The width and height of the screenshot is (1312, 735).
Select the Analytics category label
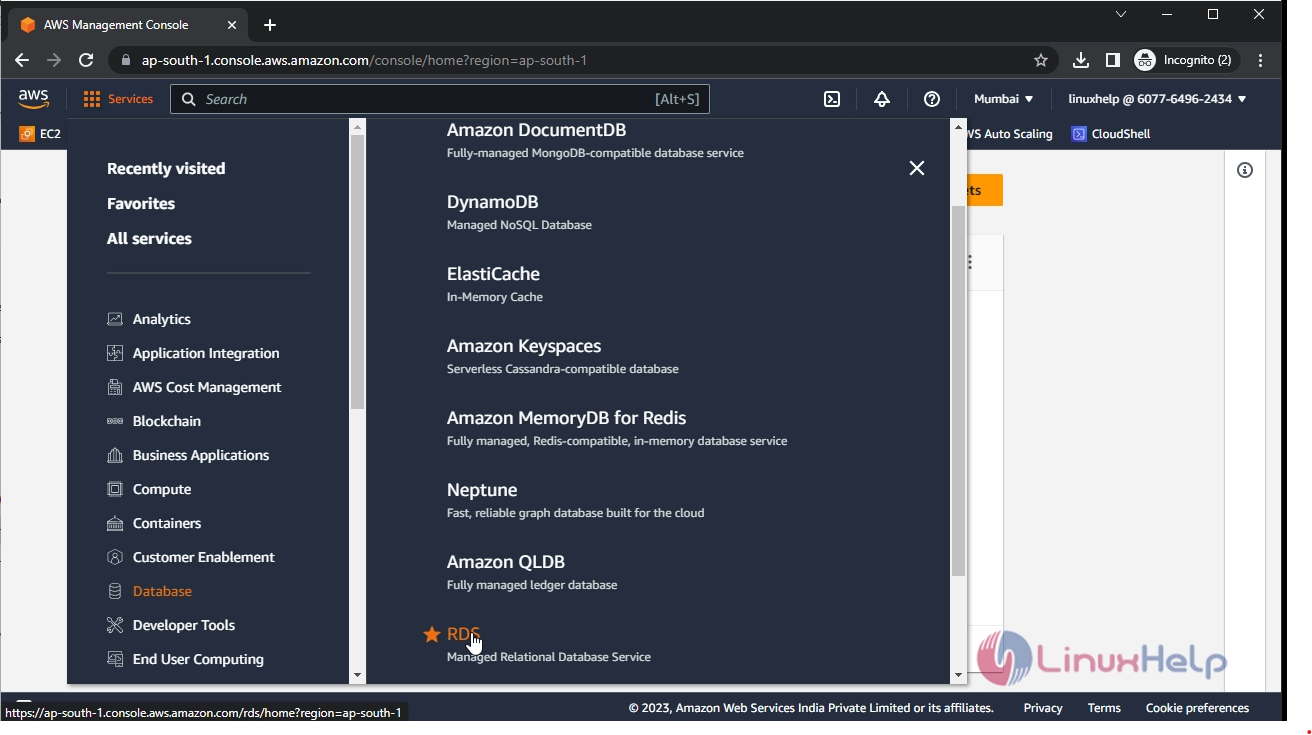[162, 319]
